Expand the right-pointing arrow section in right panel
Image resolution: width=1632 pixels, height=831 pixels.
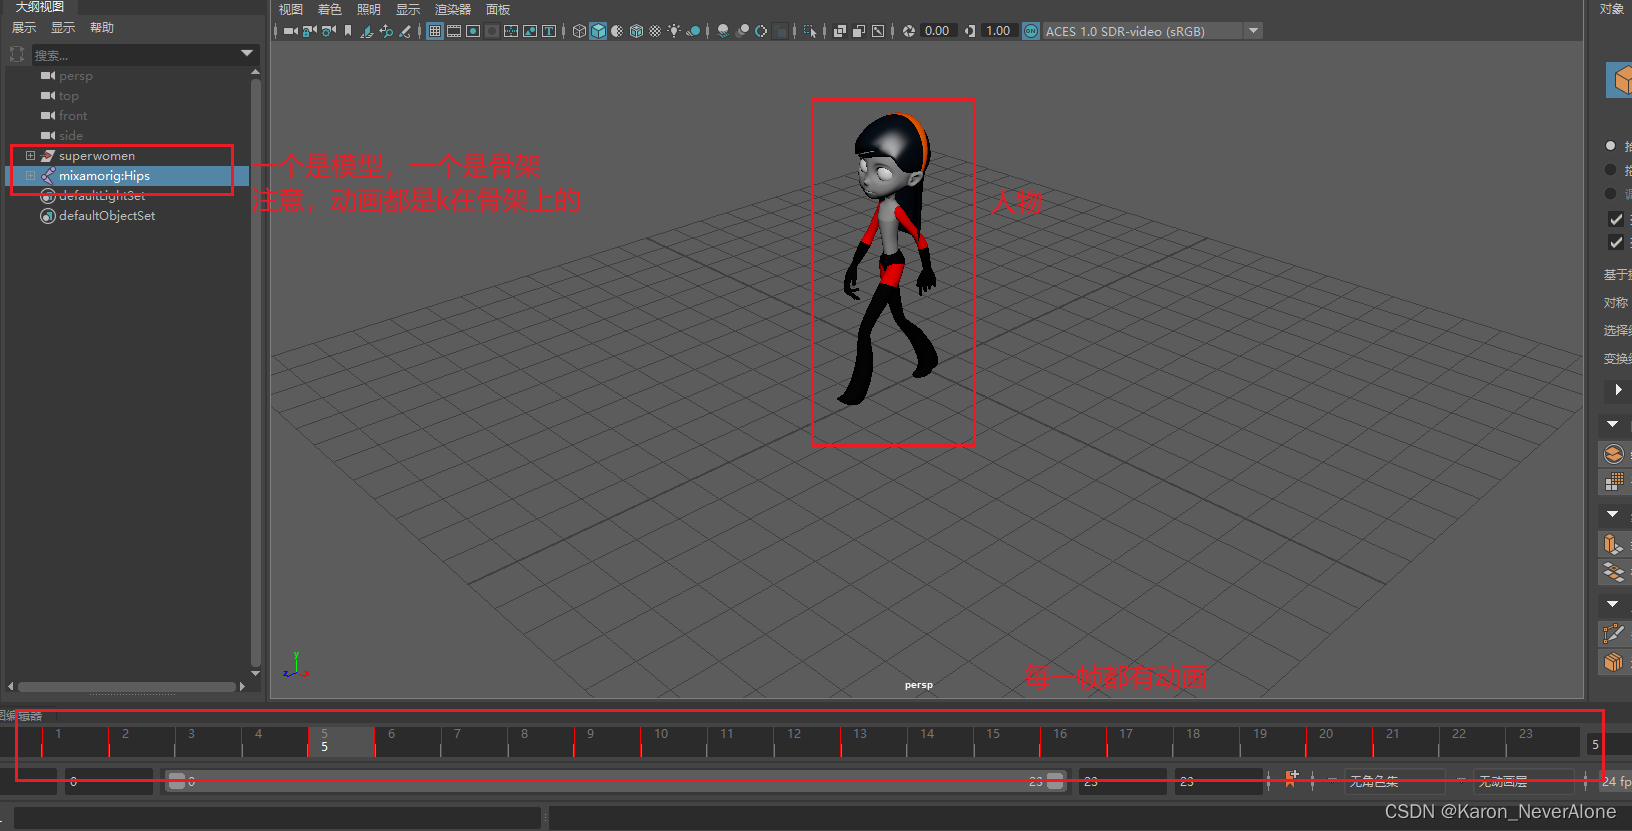click(1618, 390)
